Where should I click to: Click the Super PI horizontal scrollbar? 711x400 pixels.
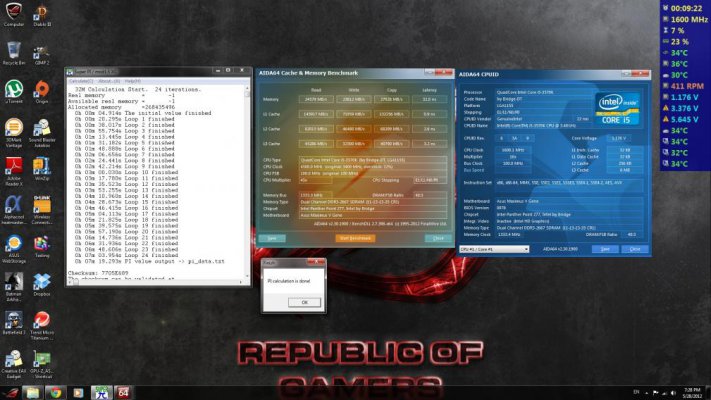(x=156, y=282)
